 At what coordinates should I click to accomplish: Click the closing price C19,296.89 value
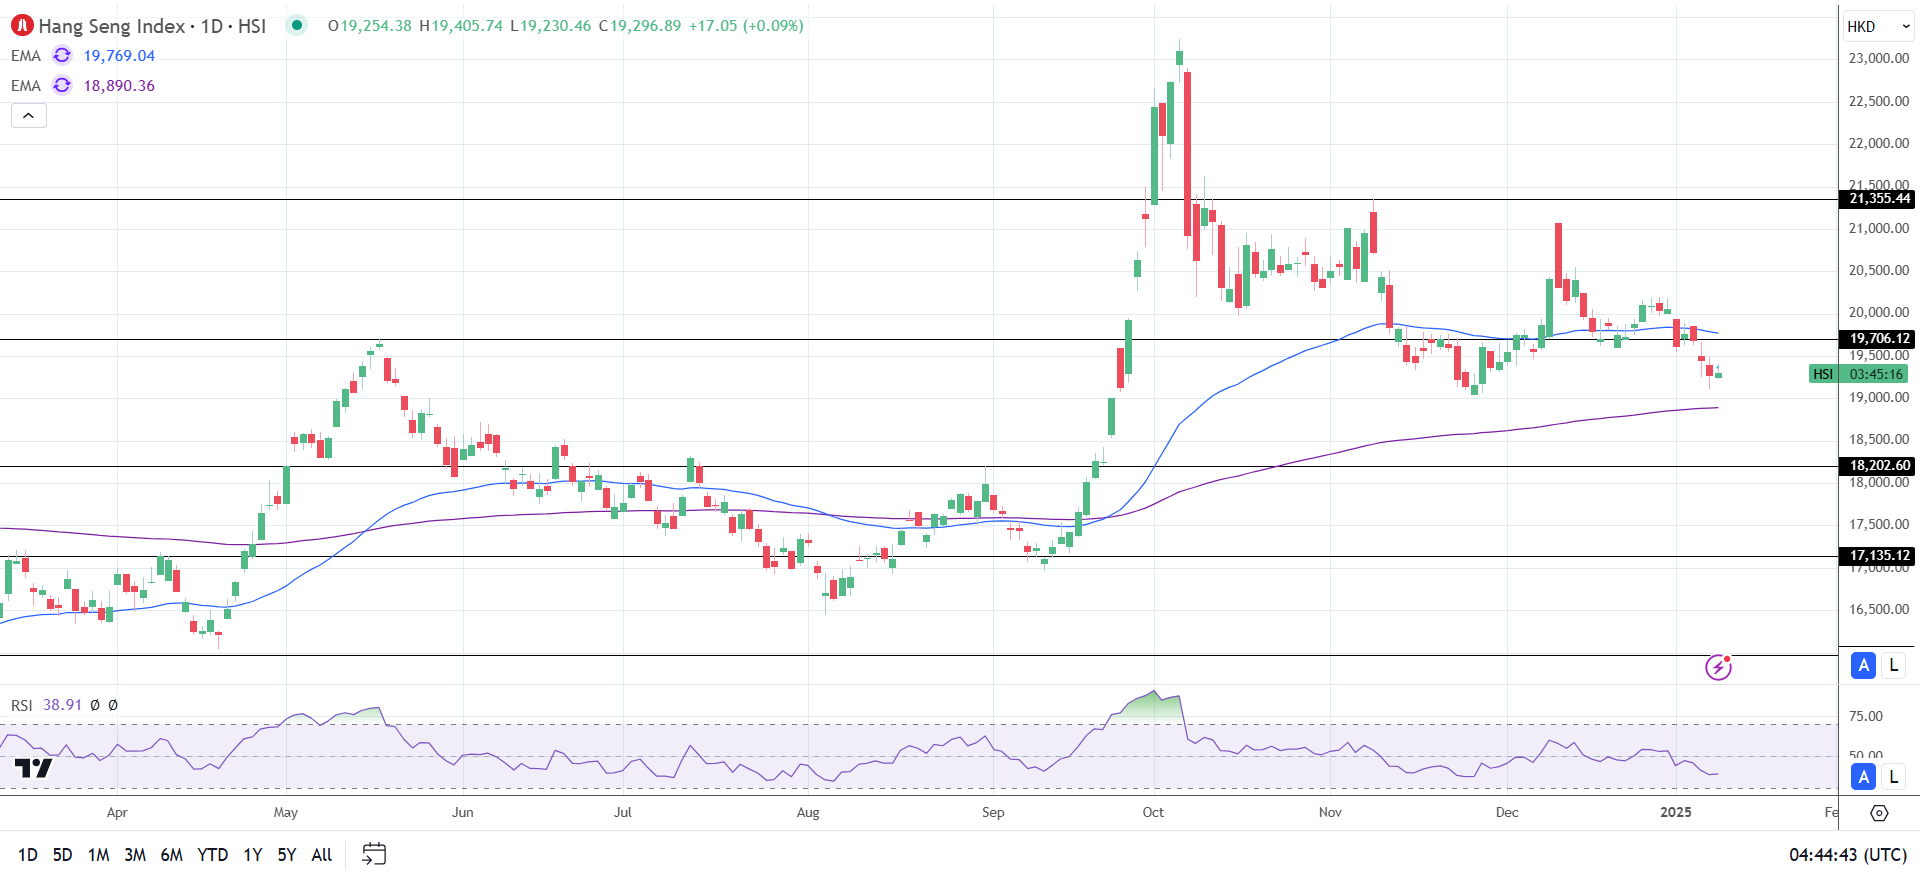[x=640, y=26]
